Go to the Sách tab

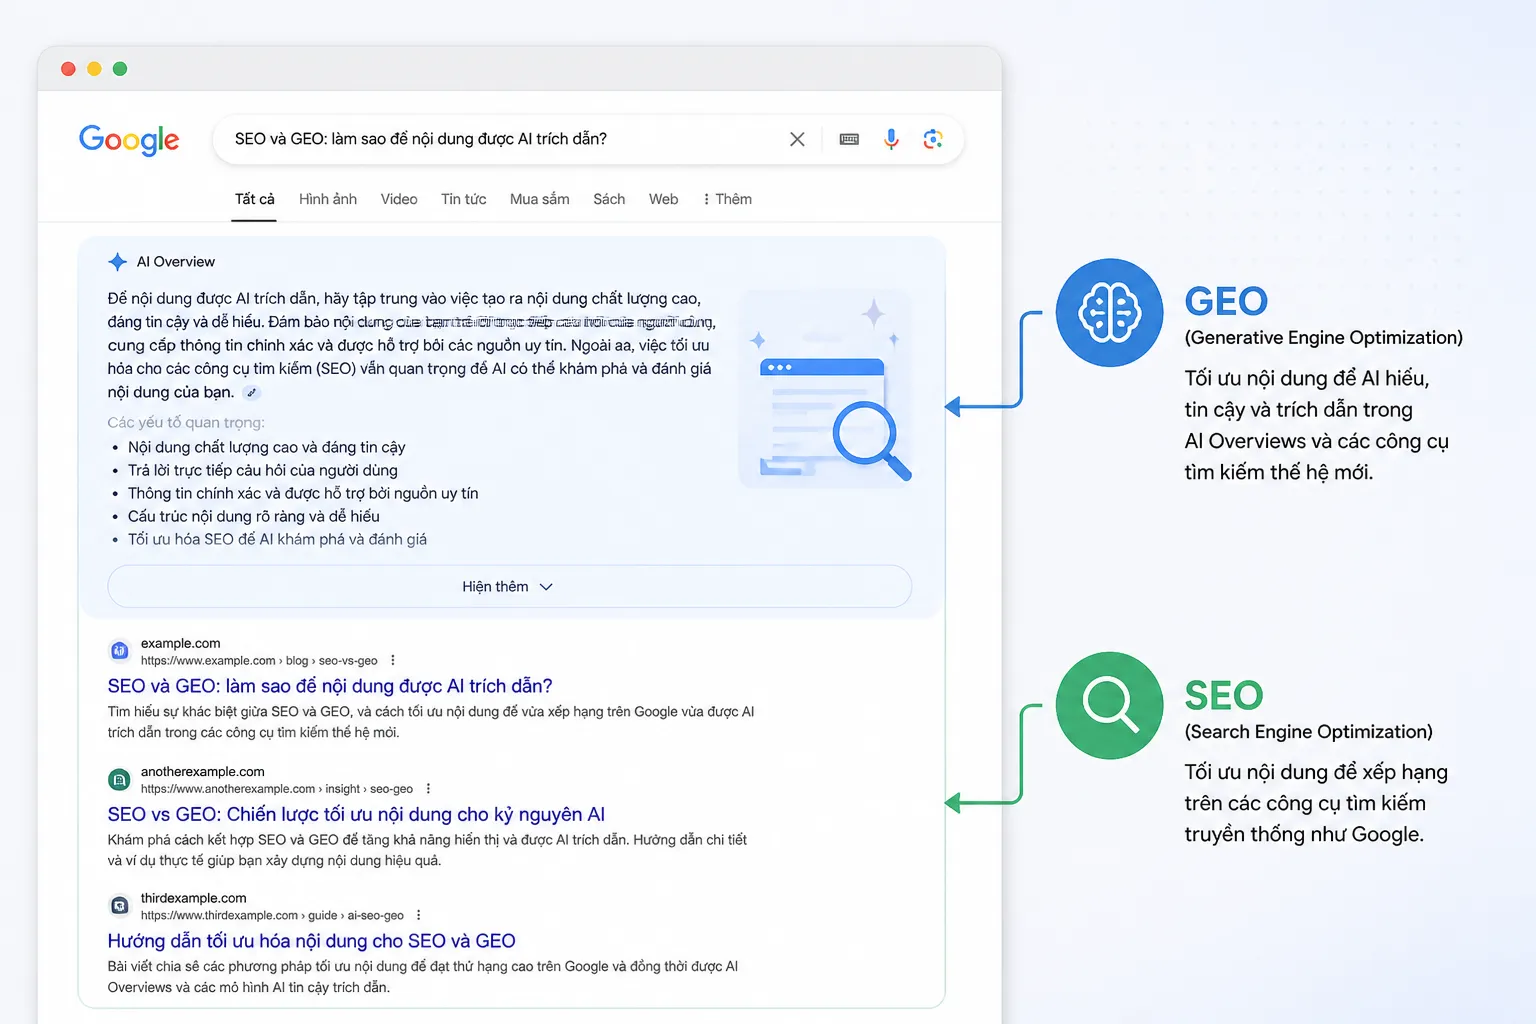[x=609, y=199]
